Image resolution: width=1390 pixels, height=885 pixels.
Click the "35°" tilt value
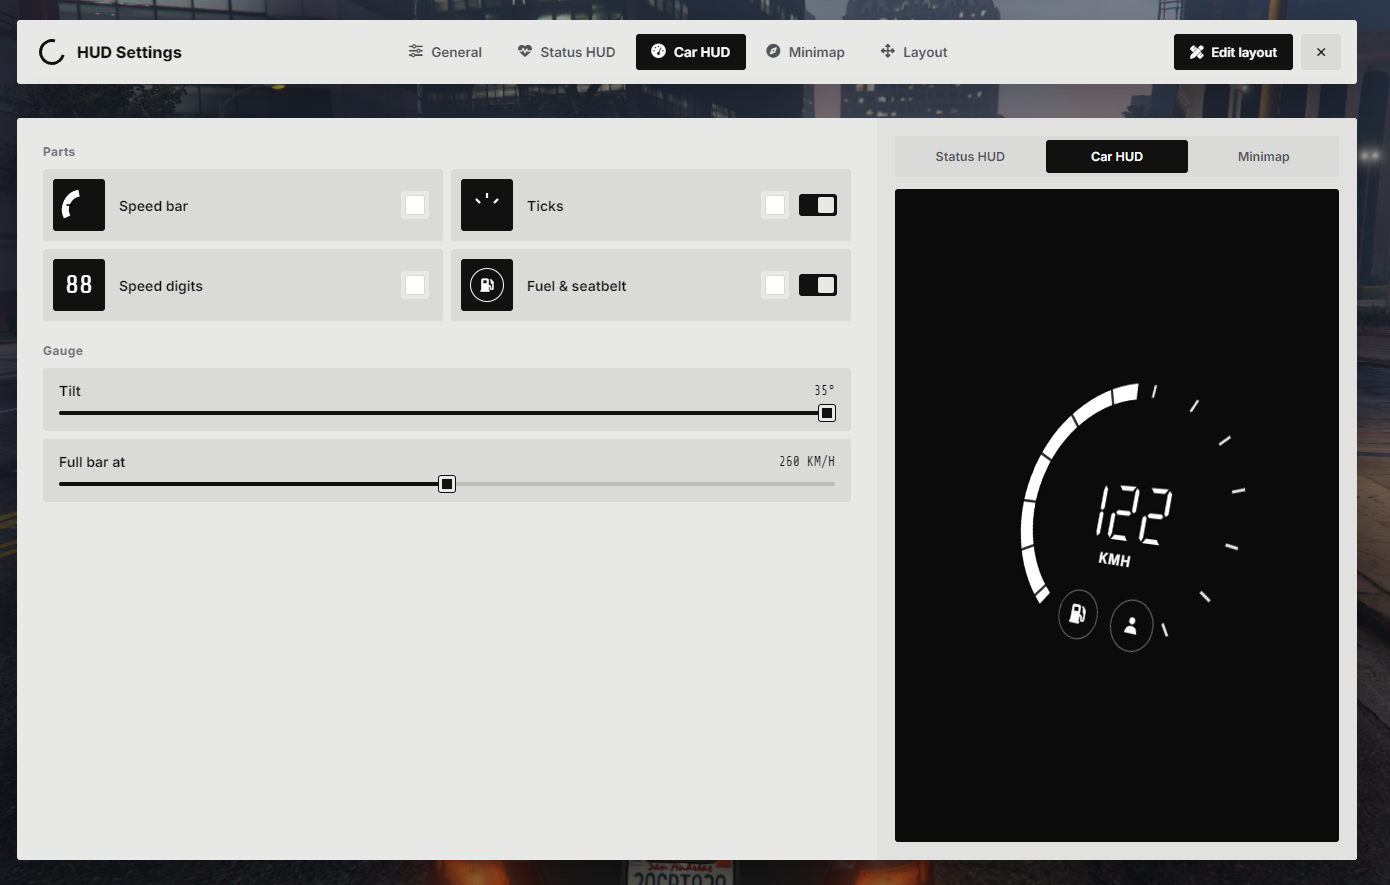[x=824, y=391]
